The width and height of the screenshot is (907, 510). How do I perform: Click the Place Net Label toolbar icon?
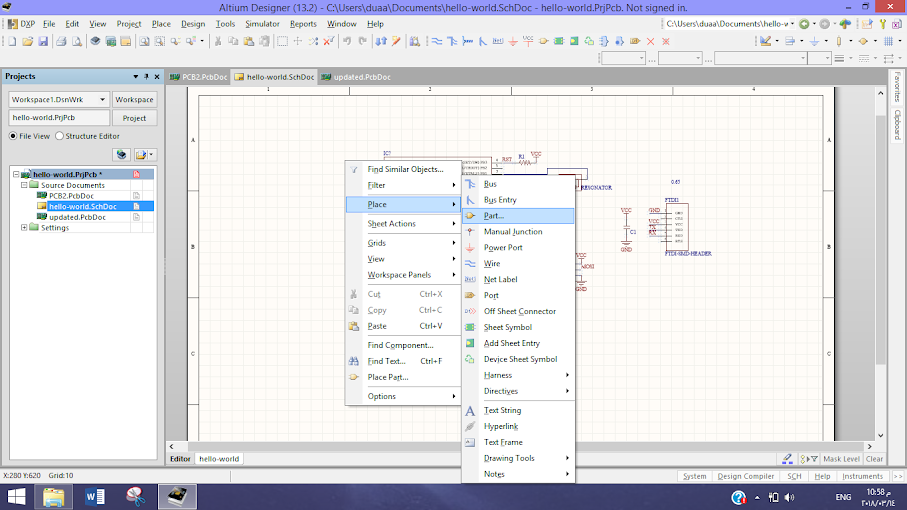(497, 41)
